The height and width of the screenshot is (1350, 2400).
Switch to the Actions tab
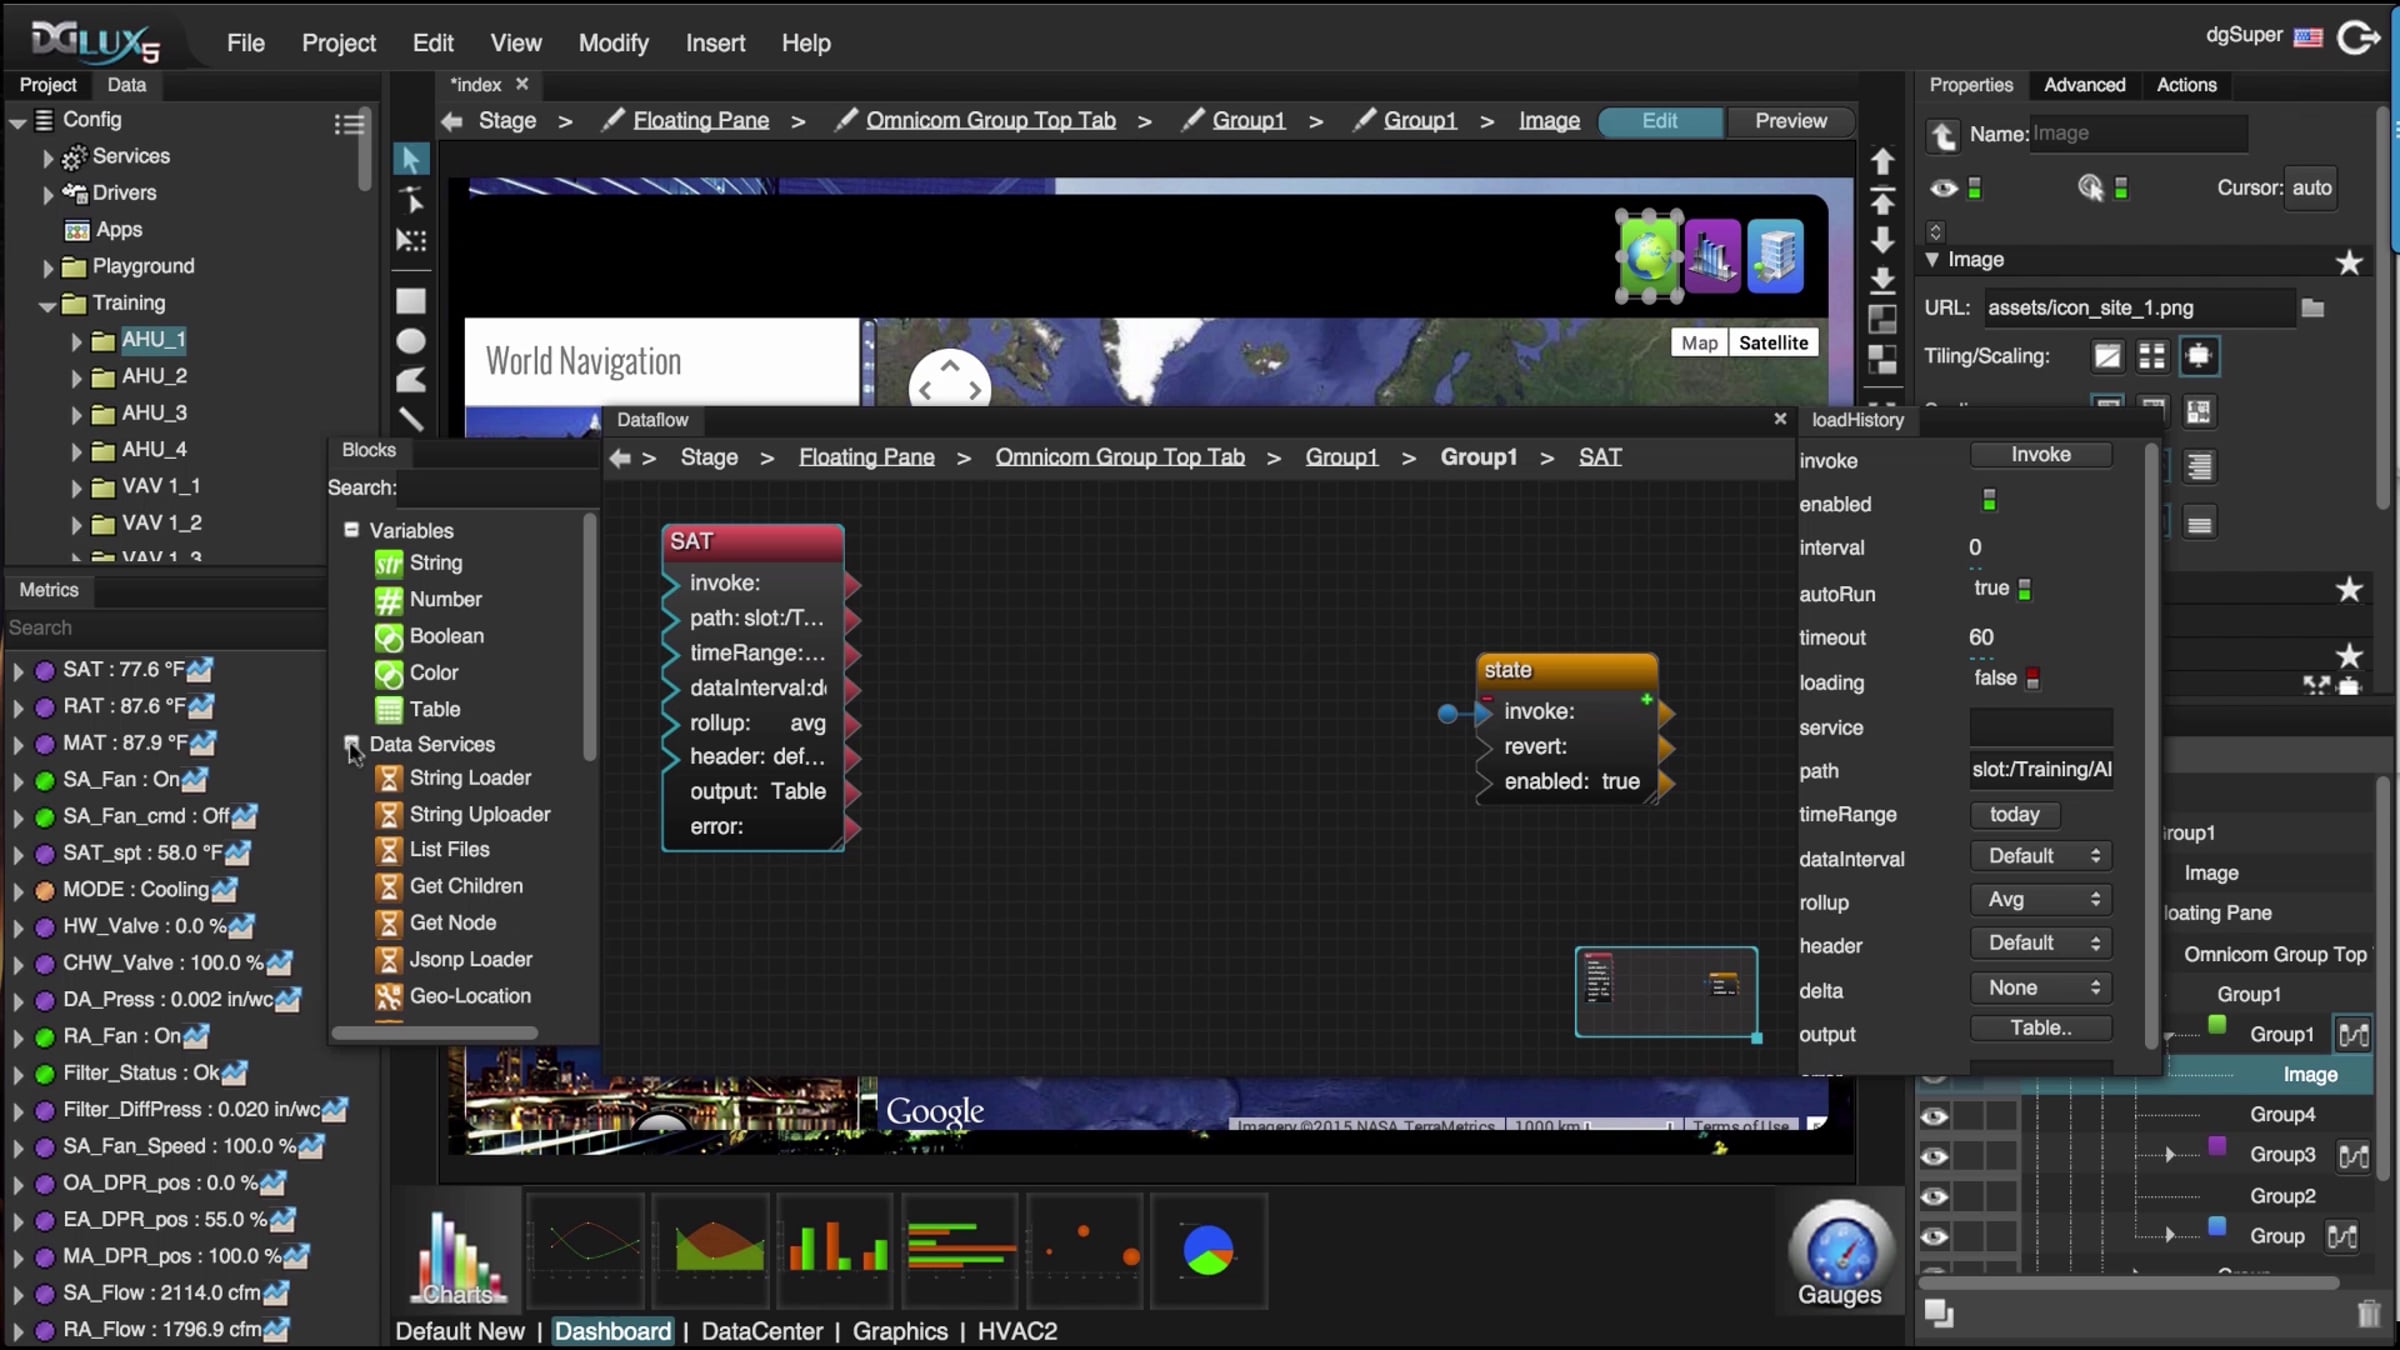pos(2186,85)
